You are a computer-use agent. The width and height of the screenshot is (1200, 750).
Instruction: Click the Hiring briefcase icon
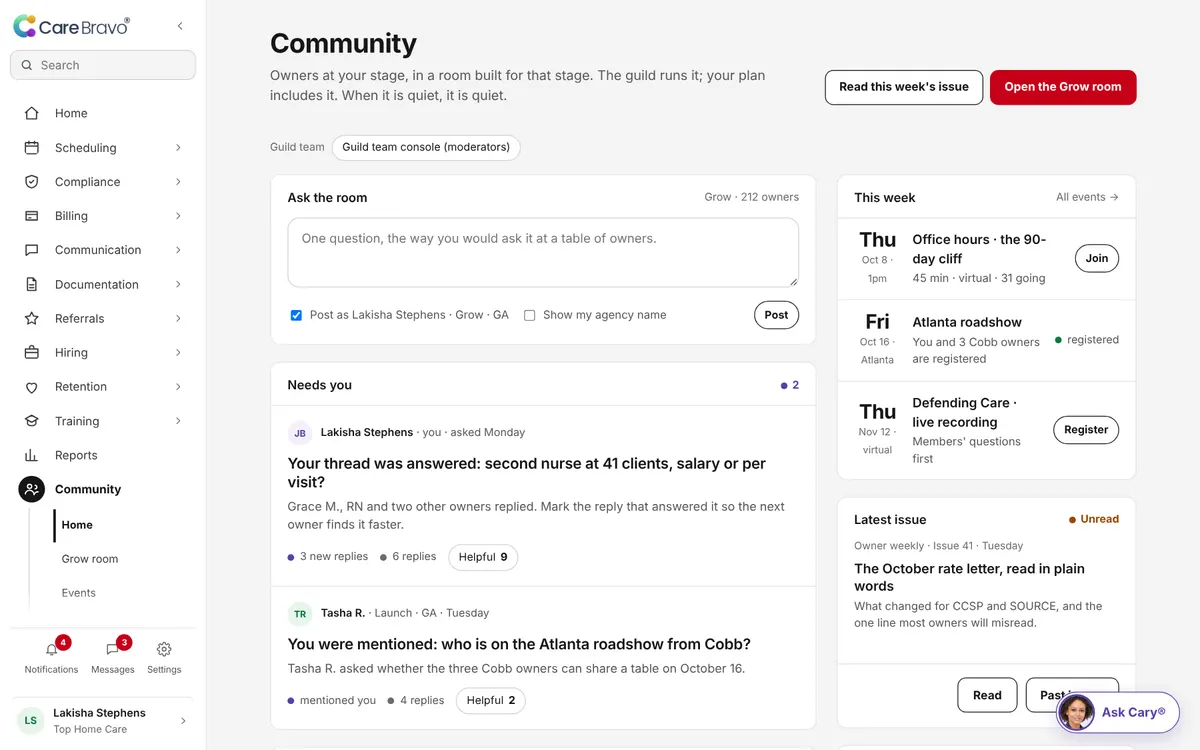tap(32, 352)
